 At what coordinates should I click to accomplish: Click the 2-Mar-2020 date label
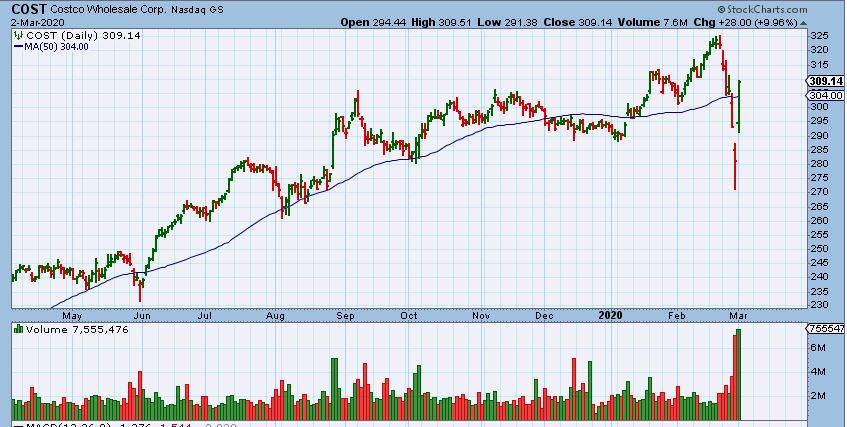tap(38, 23)
